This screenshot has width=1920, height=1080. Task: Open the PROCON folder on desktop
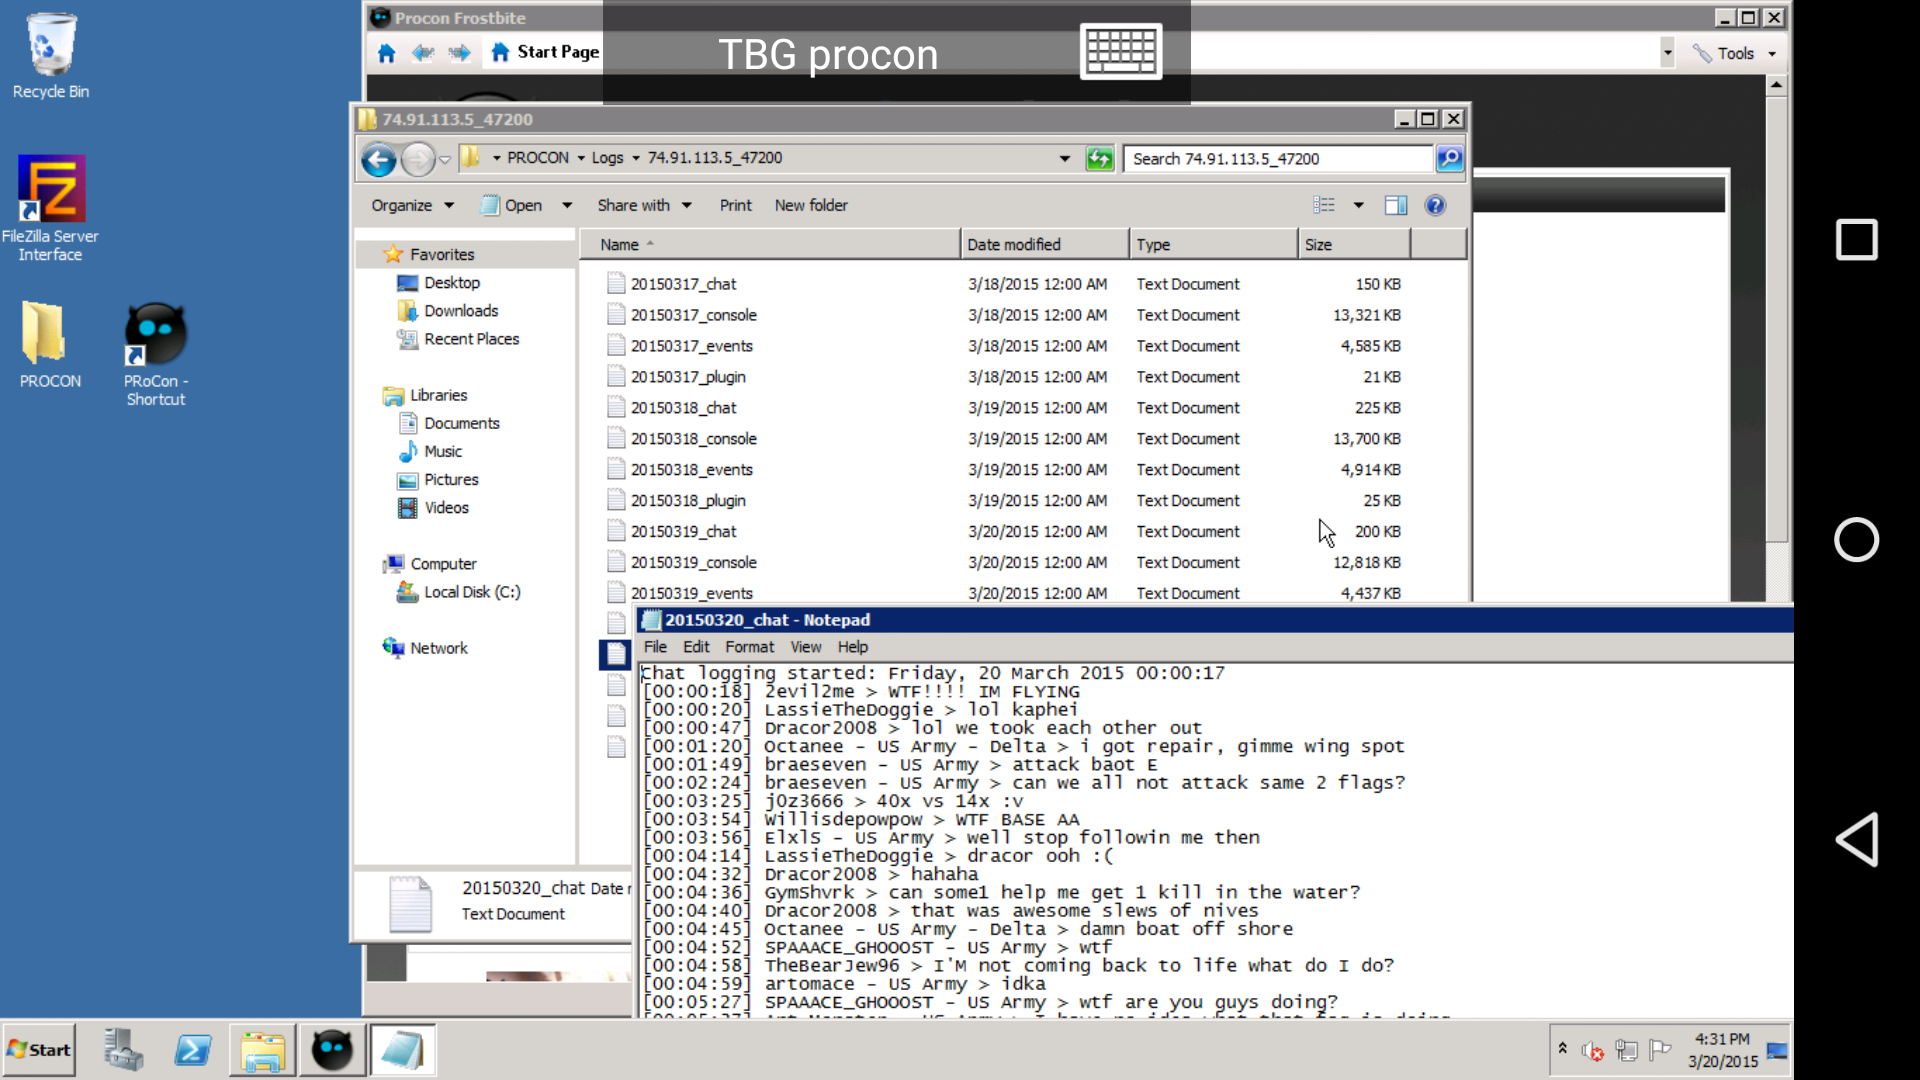[49, 345]
